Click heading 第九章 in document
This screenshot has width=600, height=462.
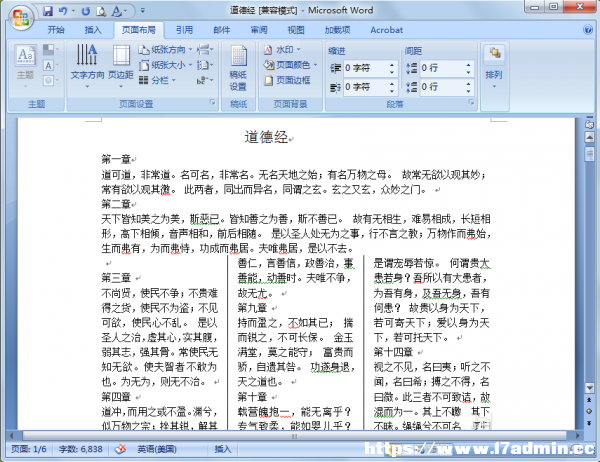pyautogui.click(x=252, y=308)
